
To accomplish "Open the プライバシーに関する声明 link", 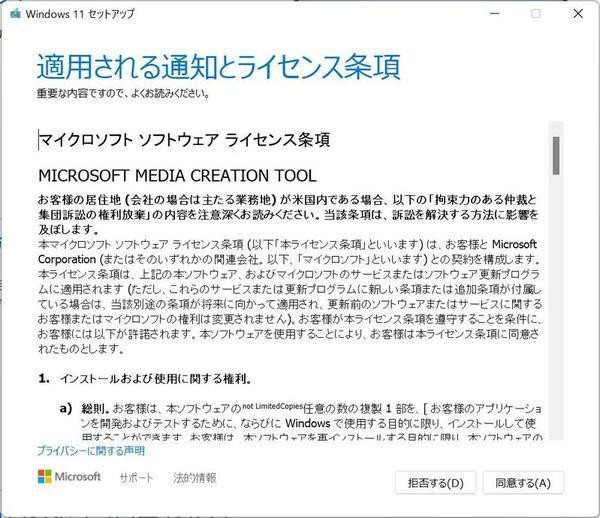I will click(91, 451).
